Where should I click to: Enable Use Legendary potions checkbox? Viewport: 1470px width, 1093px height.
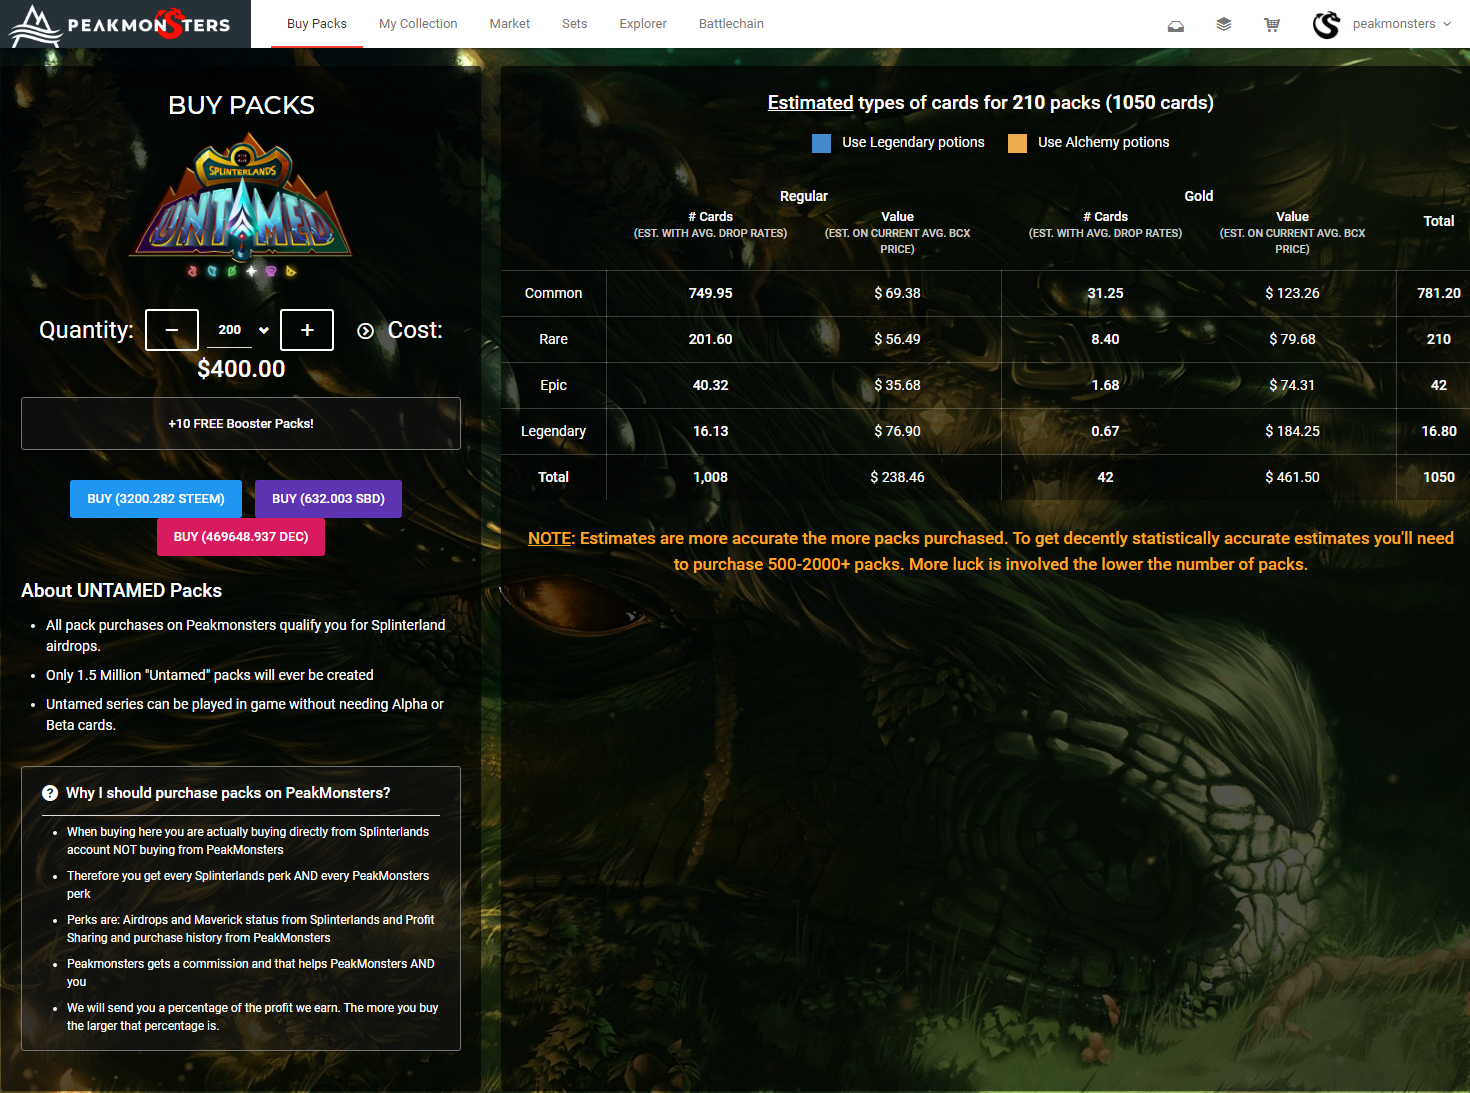click(821, 143)
